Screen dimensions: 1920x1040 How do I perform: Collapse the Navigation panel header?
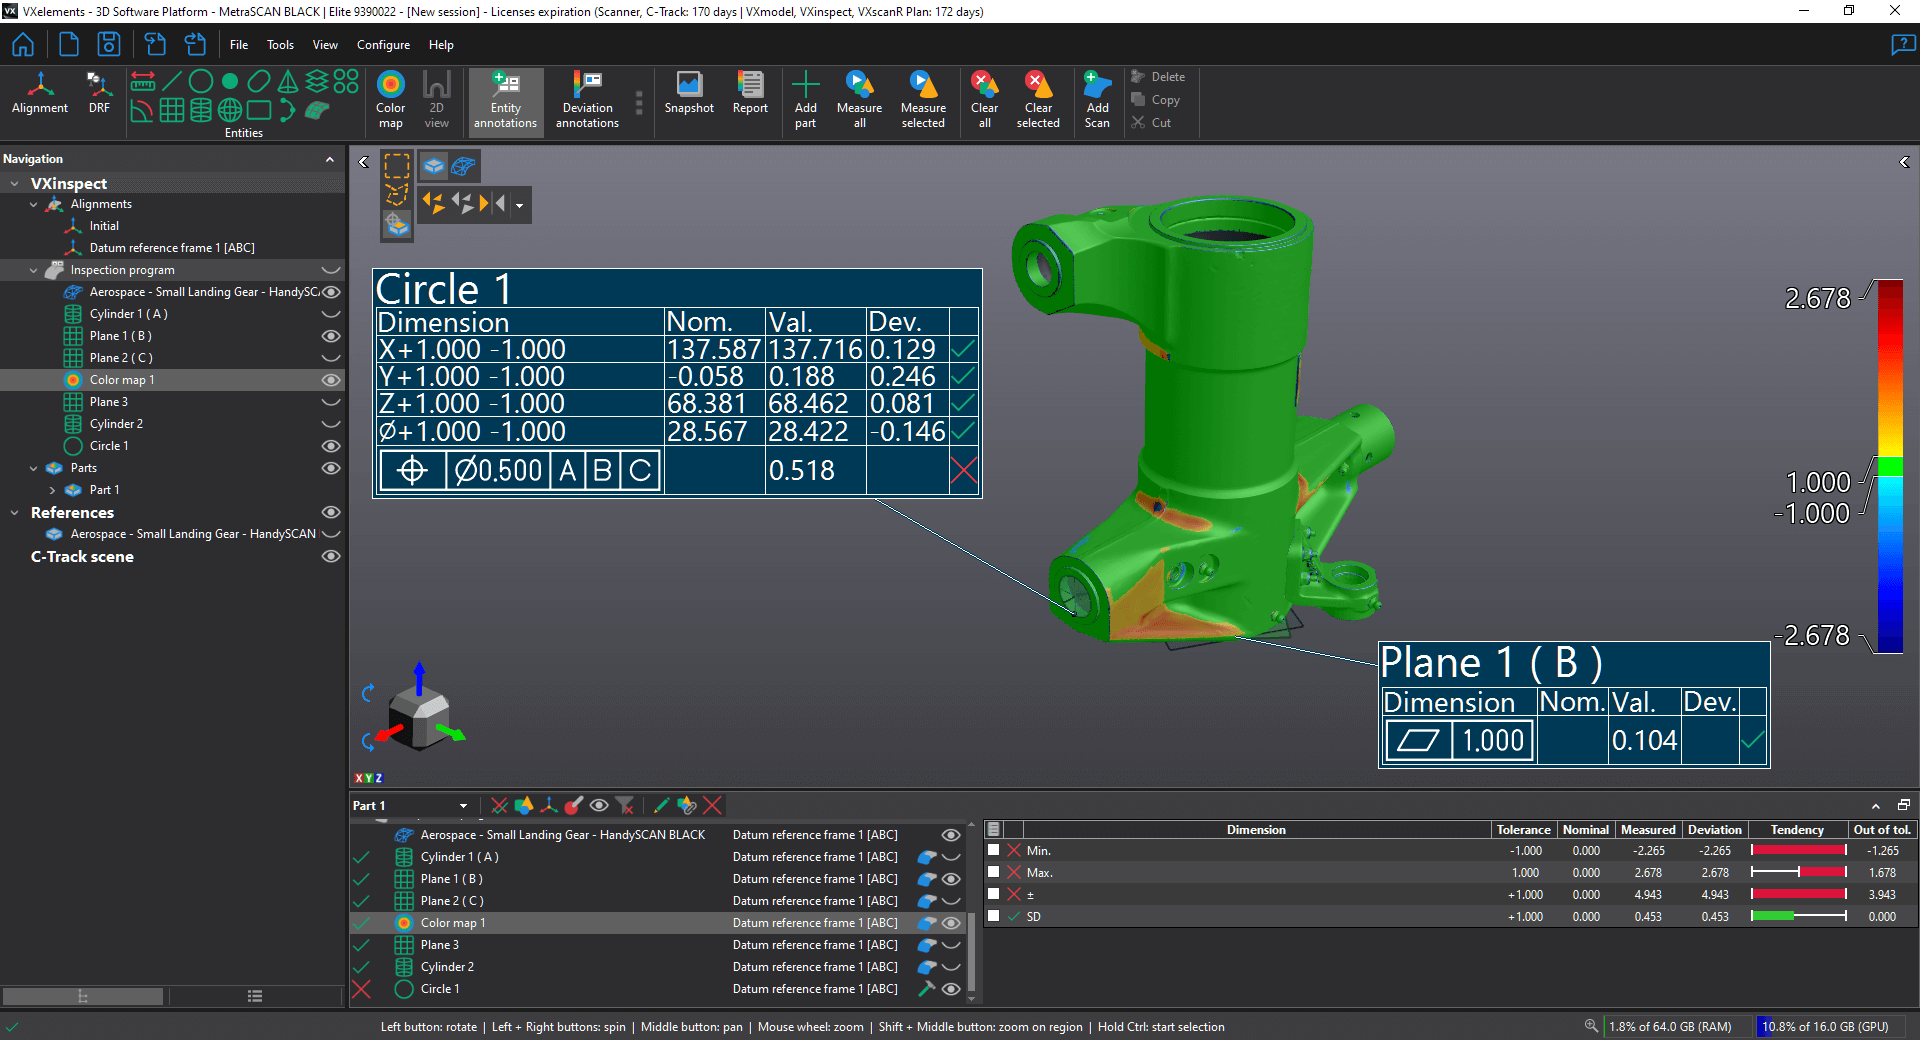[331, 158]
